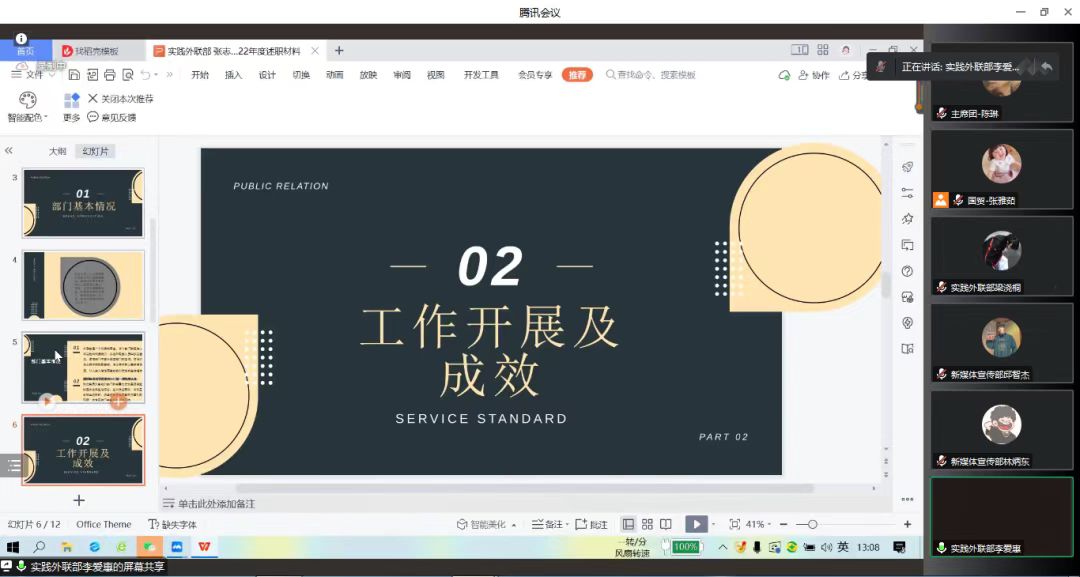This screenshot has width=1080, height=577.
Task: Open zoom percentage 41% dropdown
Action: point(759,524)
